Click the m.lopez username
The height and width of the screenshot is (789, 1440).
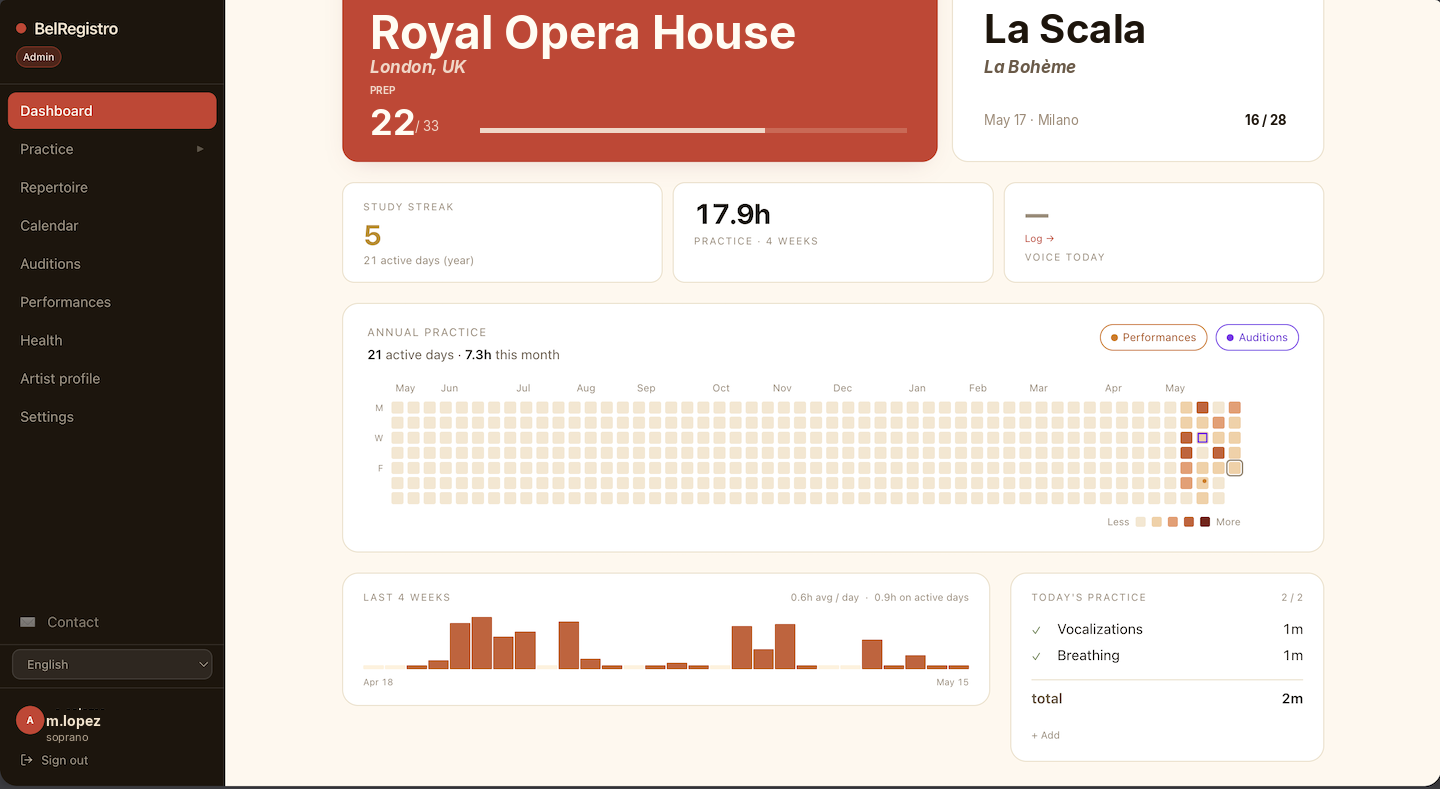(73, 721)
